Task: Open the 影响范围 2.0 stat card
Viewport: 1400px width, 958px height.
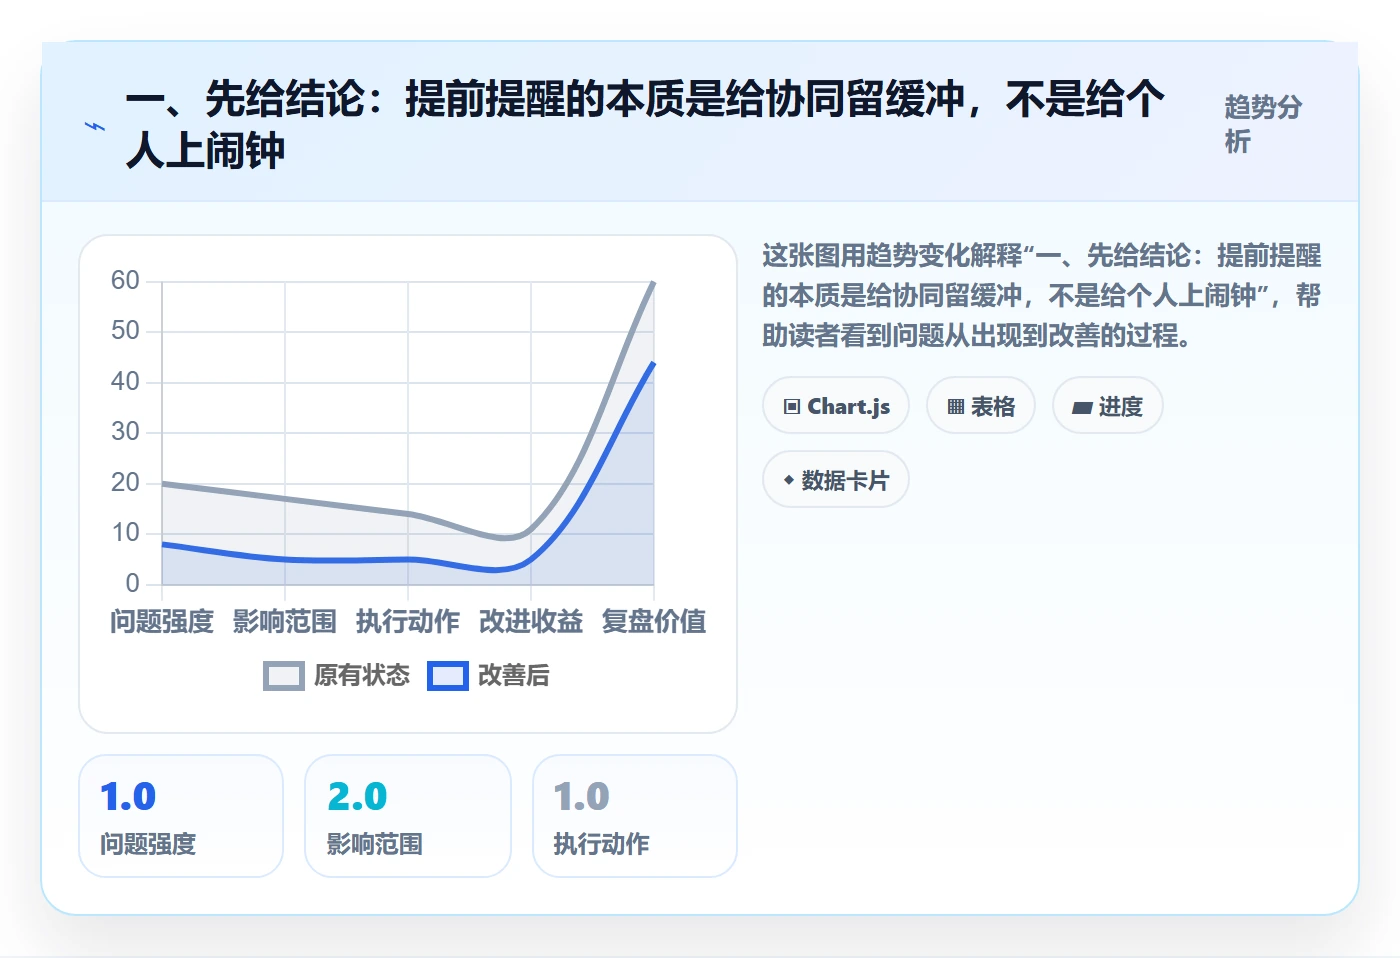Action: 408,816
